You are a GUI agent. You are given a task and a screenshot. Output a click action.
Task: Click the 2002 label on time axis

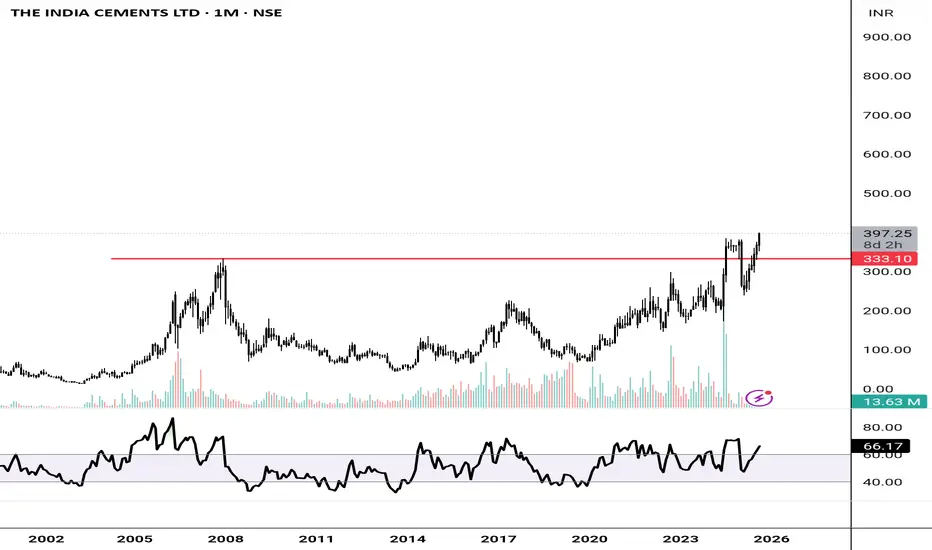point(46,539)
